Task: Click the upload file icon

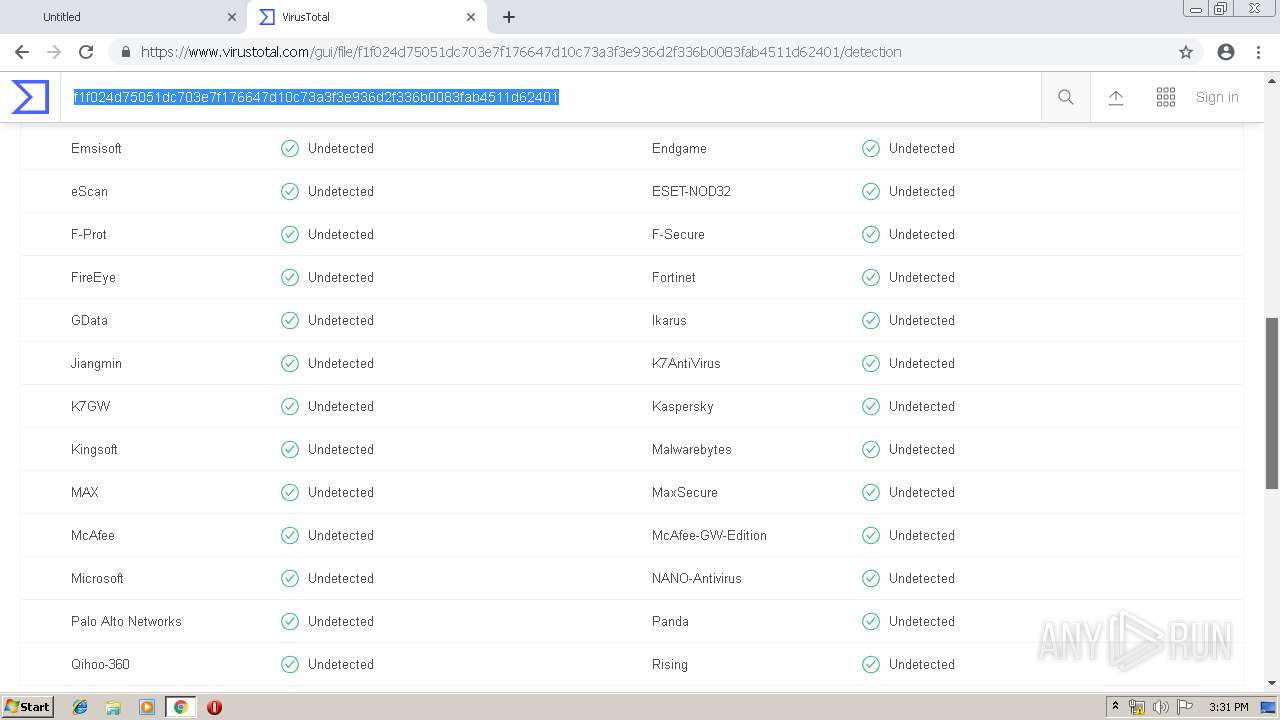Action: [x=1116, y=97]
